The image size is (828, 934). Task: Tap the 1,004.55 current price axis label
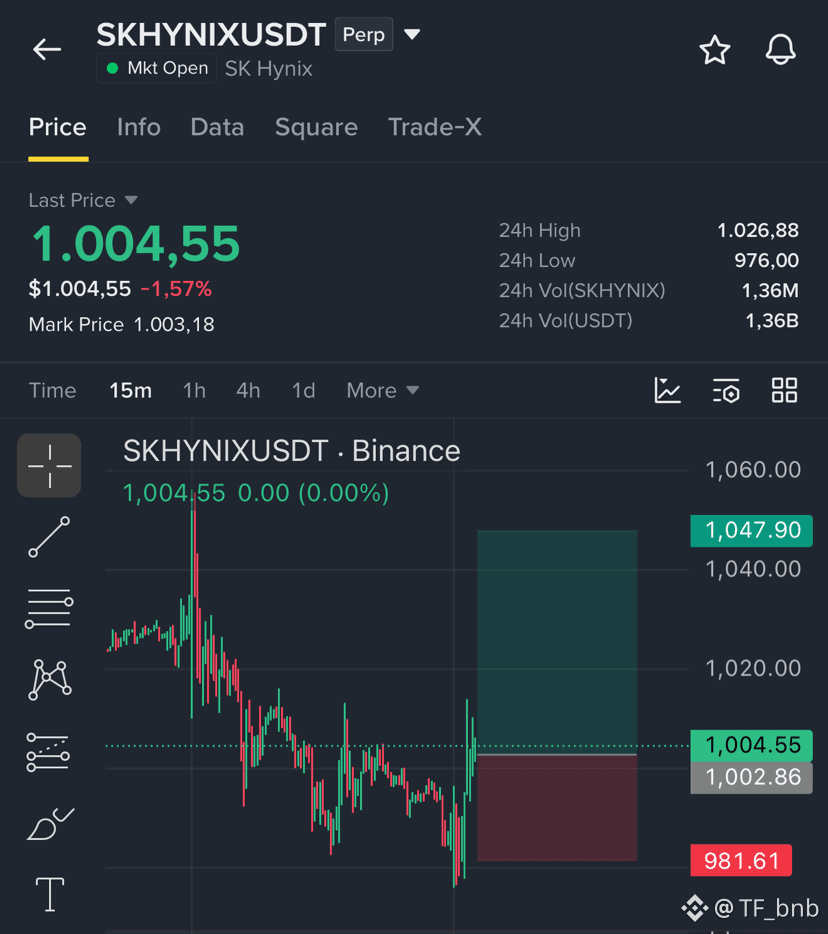click(x=752, y=746)
